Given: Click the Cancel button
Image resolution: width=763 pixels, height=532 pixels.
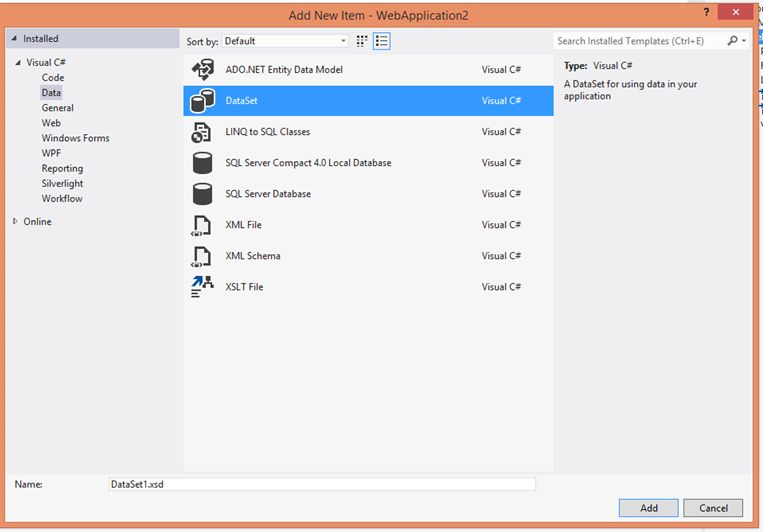Looking at the screenshot, I should click(713, 508).
